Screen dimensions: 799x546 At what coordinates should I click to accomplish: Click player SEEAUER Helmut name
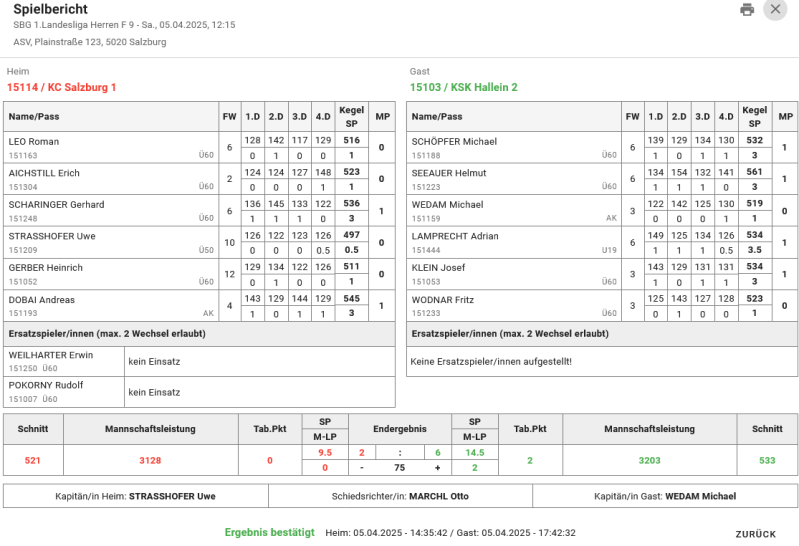point(449,173)
